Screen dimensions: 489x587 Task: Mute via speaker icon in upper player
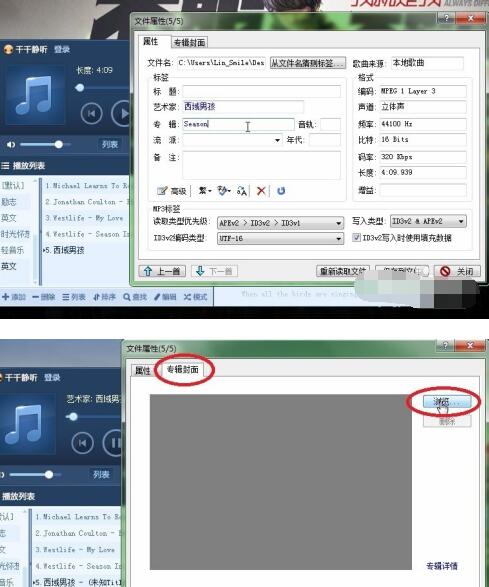coord(10,145)
